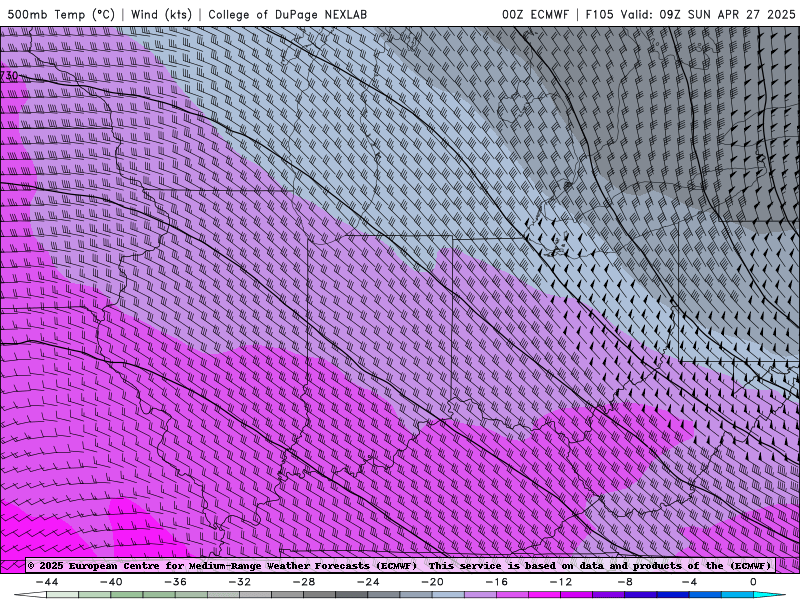Click the "-8" colorbar label

625,582
